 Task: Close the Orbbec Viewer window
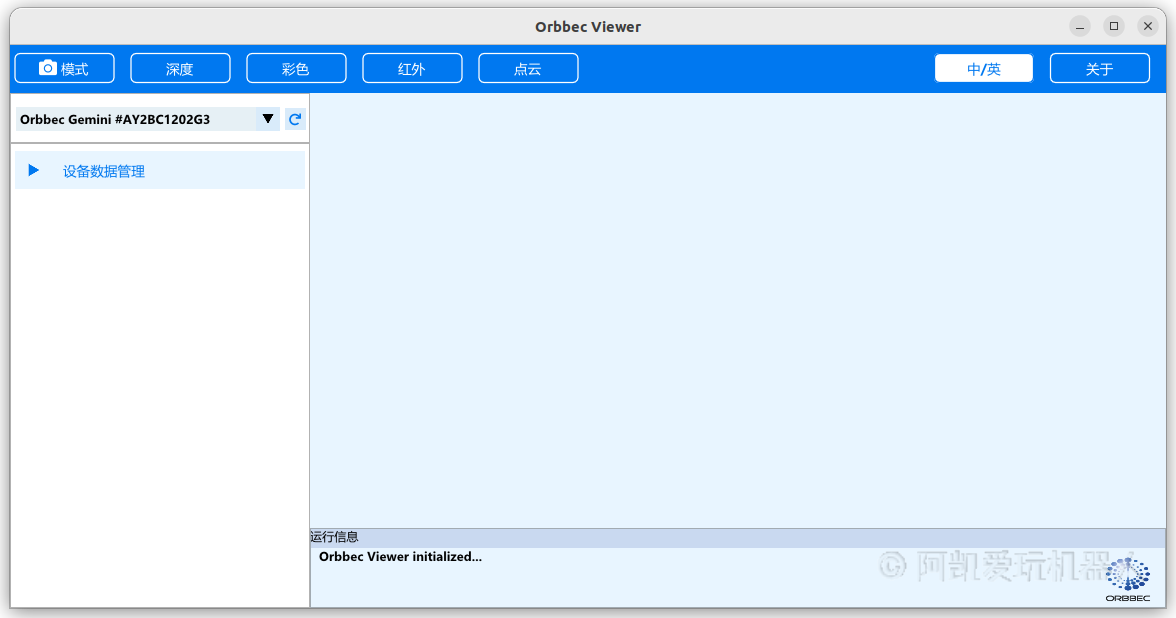[x=1148, y=26]
